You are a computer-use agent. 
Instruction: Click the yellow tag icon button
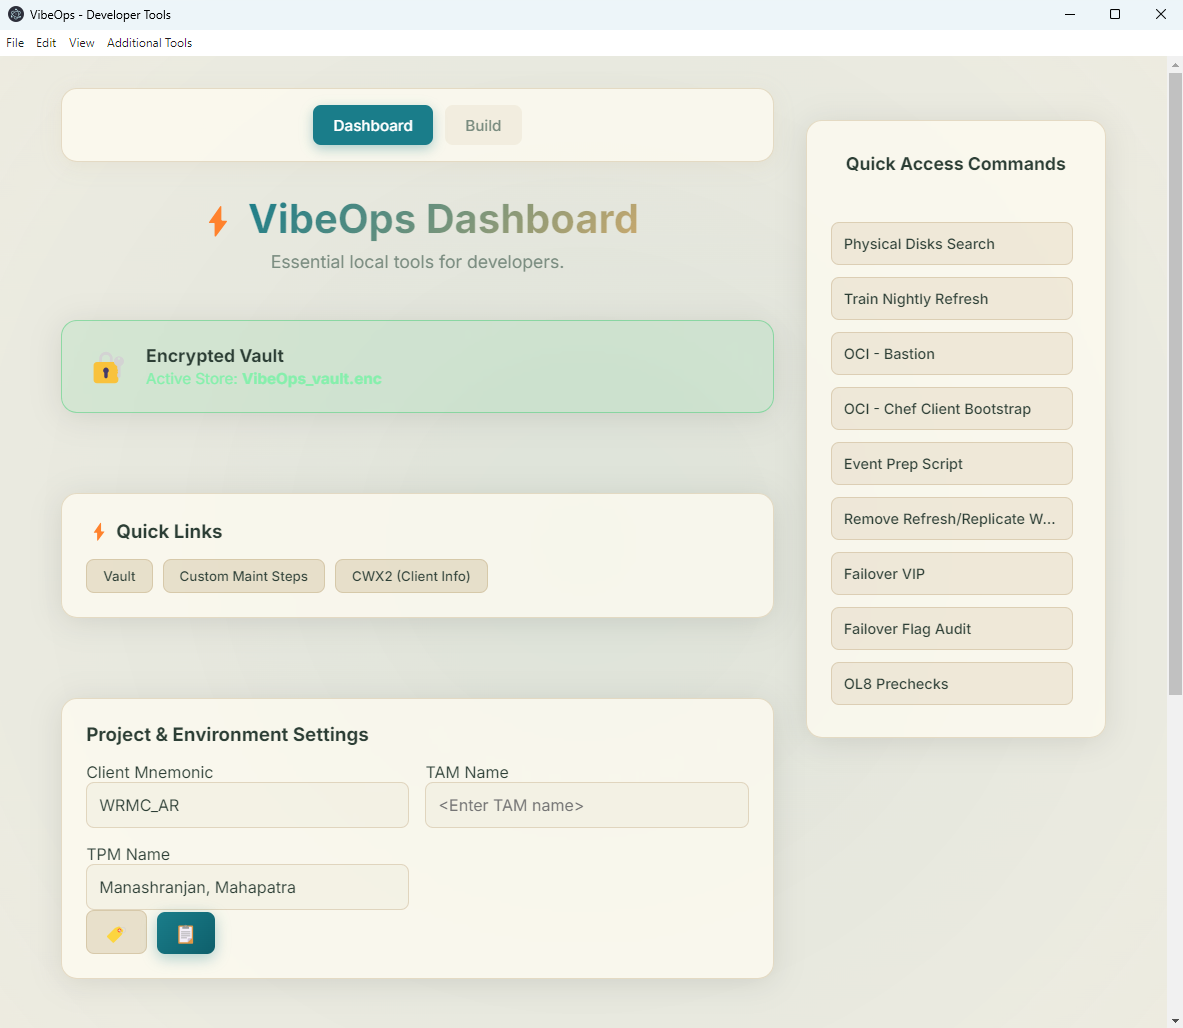point(116,931)
